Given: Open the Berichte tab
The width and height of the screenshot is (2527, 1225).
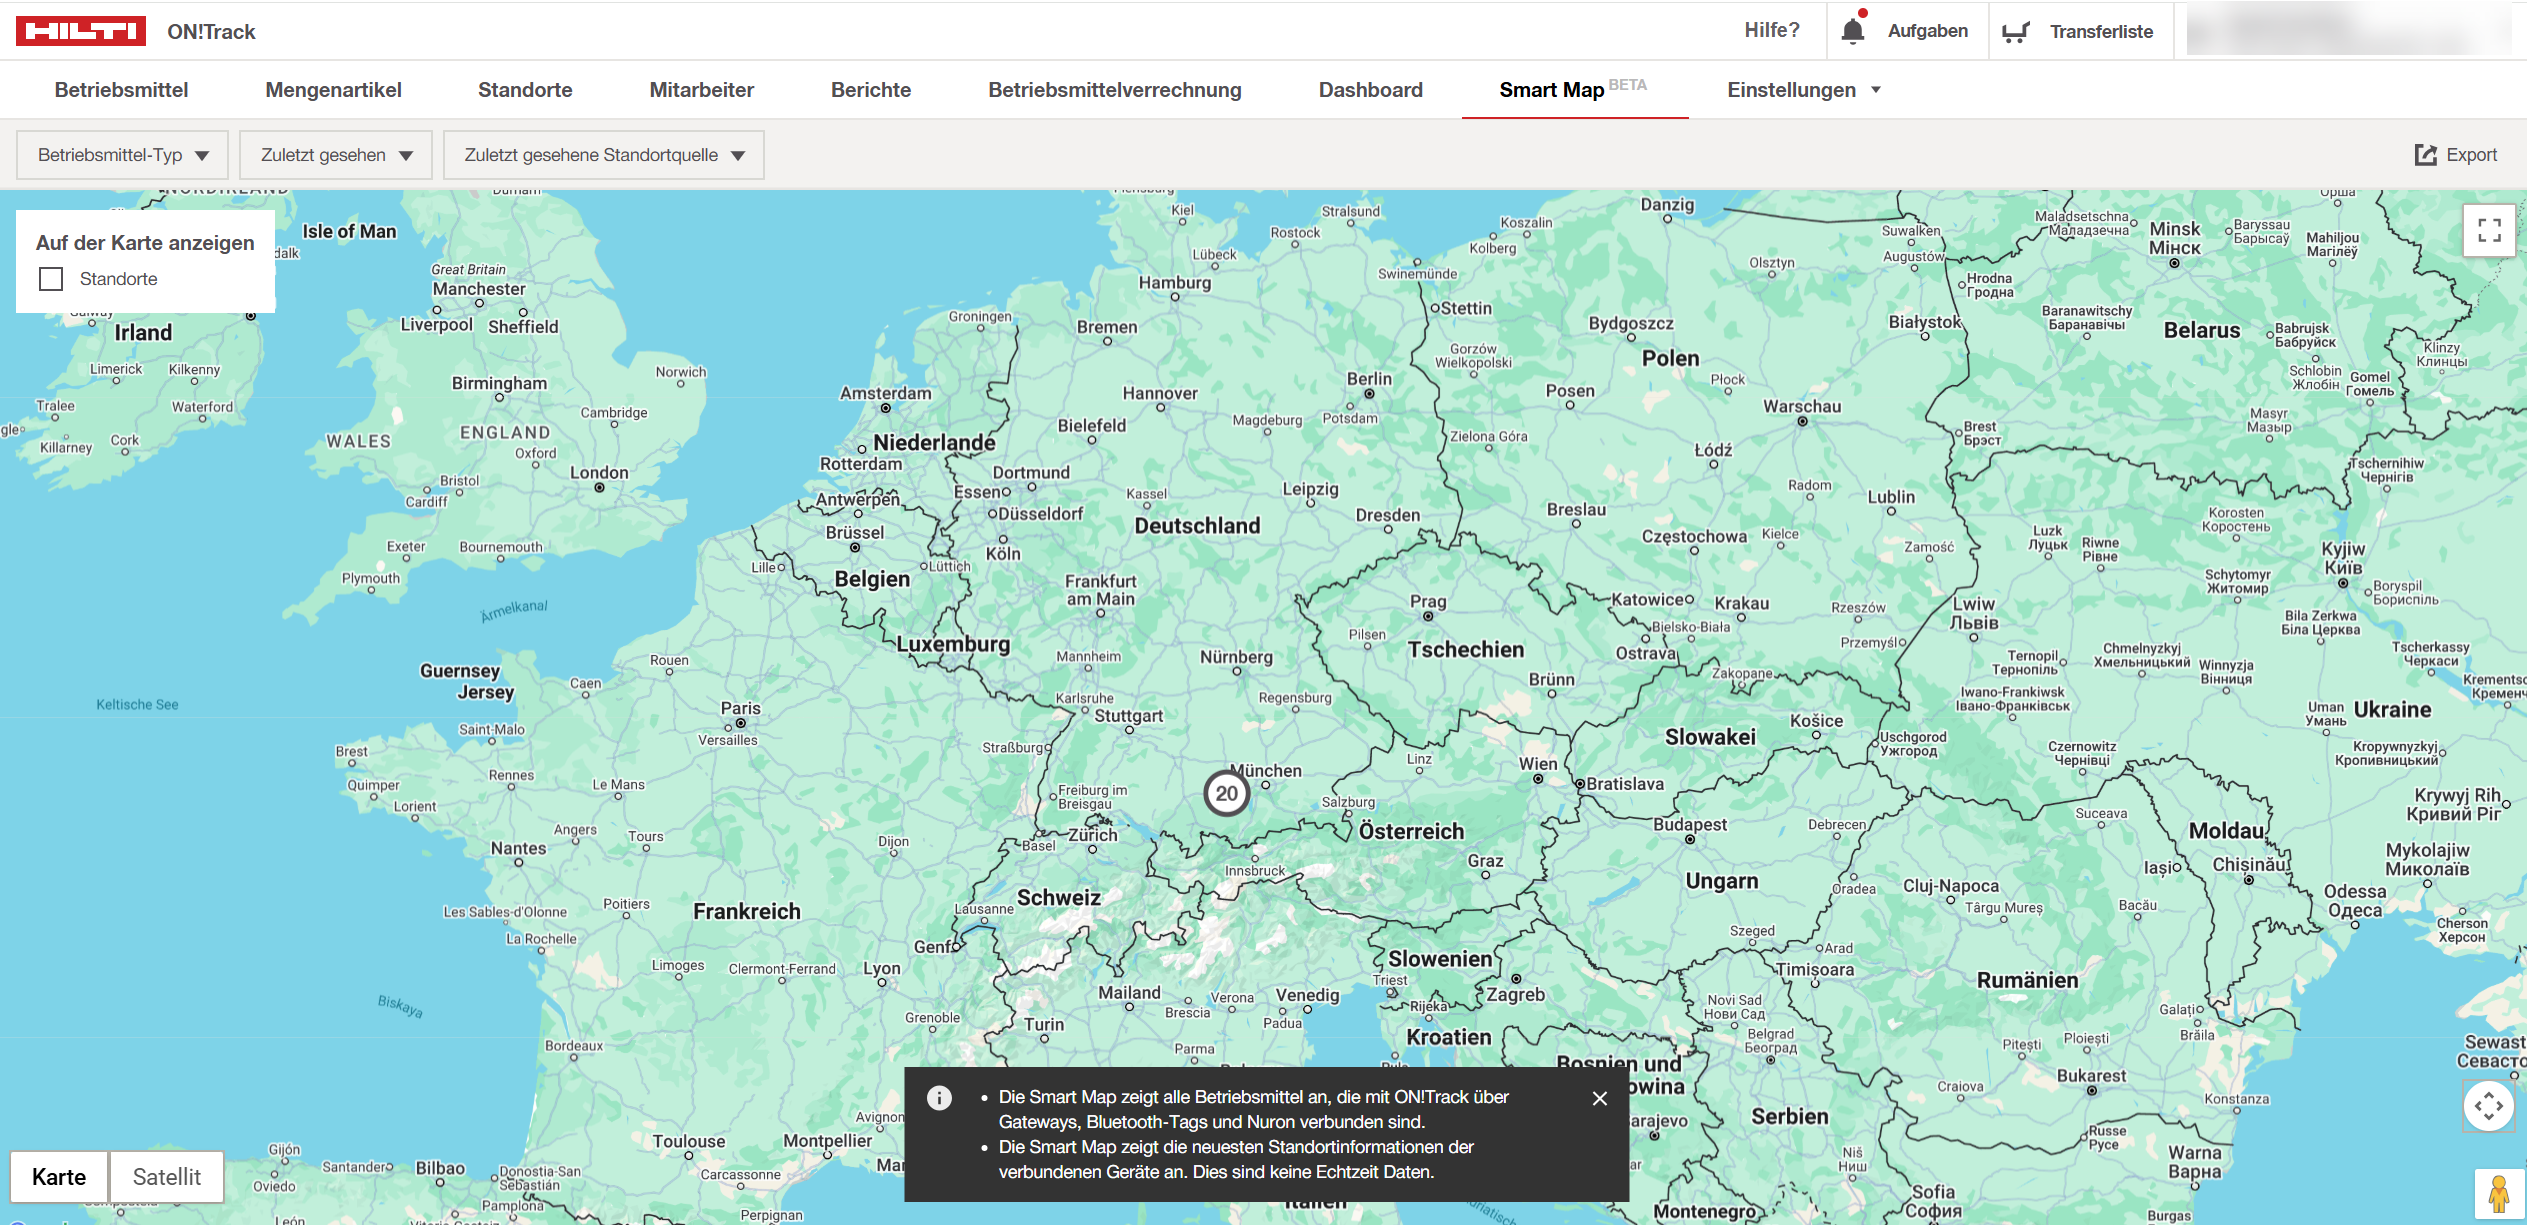Looking at the screenshot, I should 870,90.
